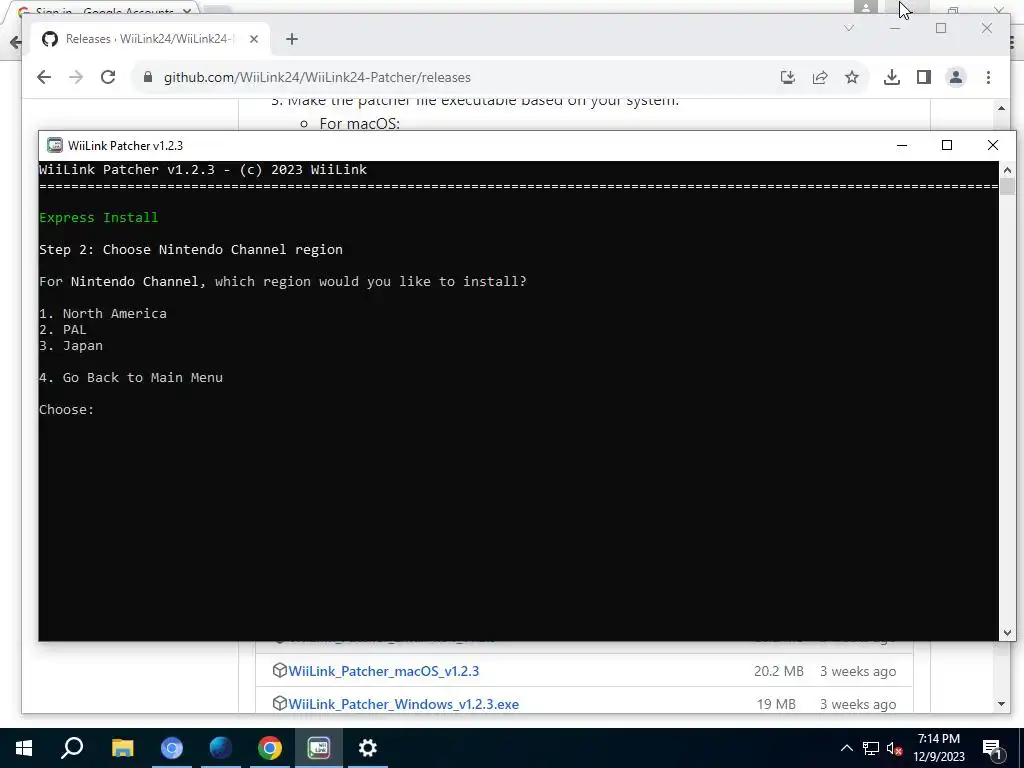The width and height of the screenshot is (1024, 768).
Task: Click the green 'Express Install' heading
Action: [x=99, y=217]
